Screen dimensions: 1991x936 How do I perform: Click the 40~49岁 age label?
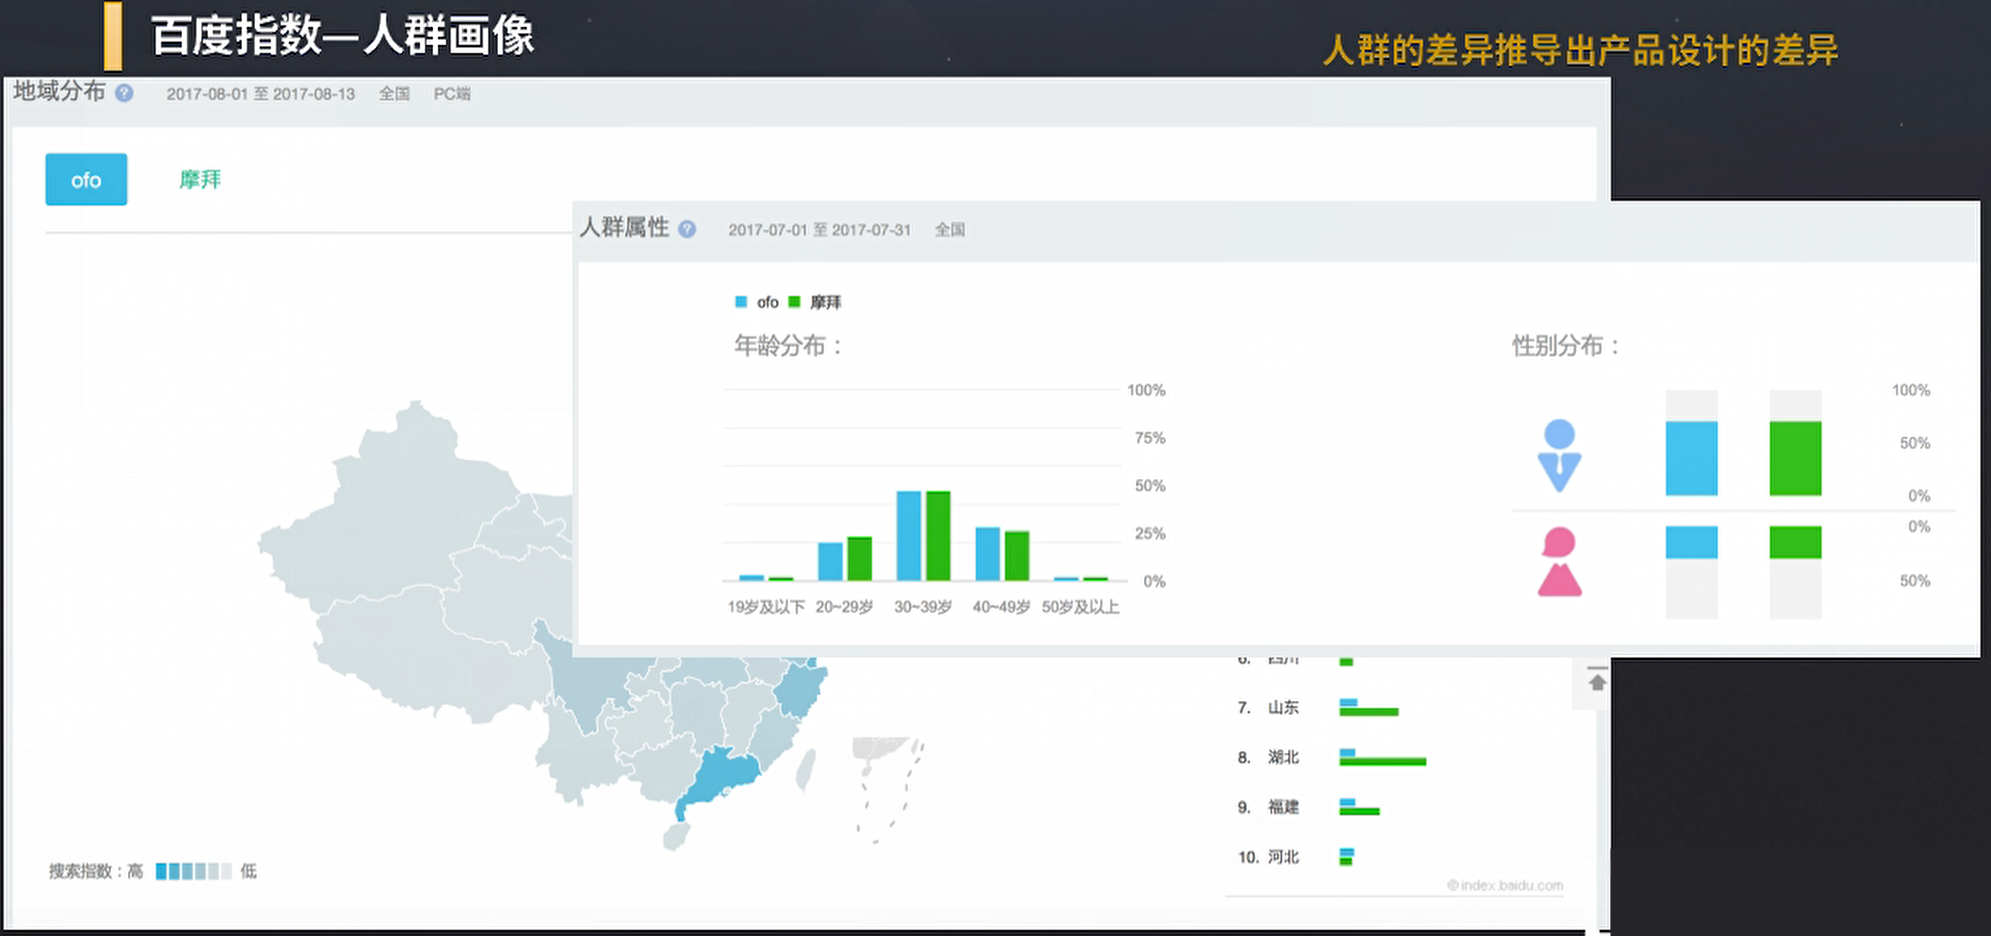tap(1001, 607)
